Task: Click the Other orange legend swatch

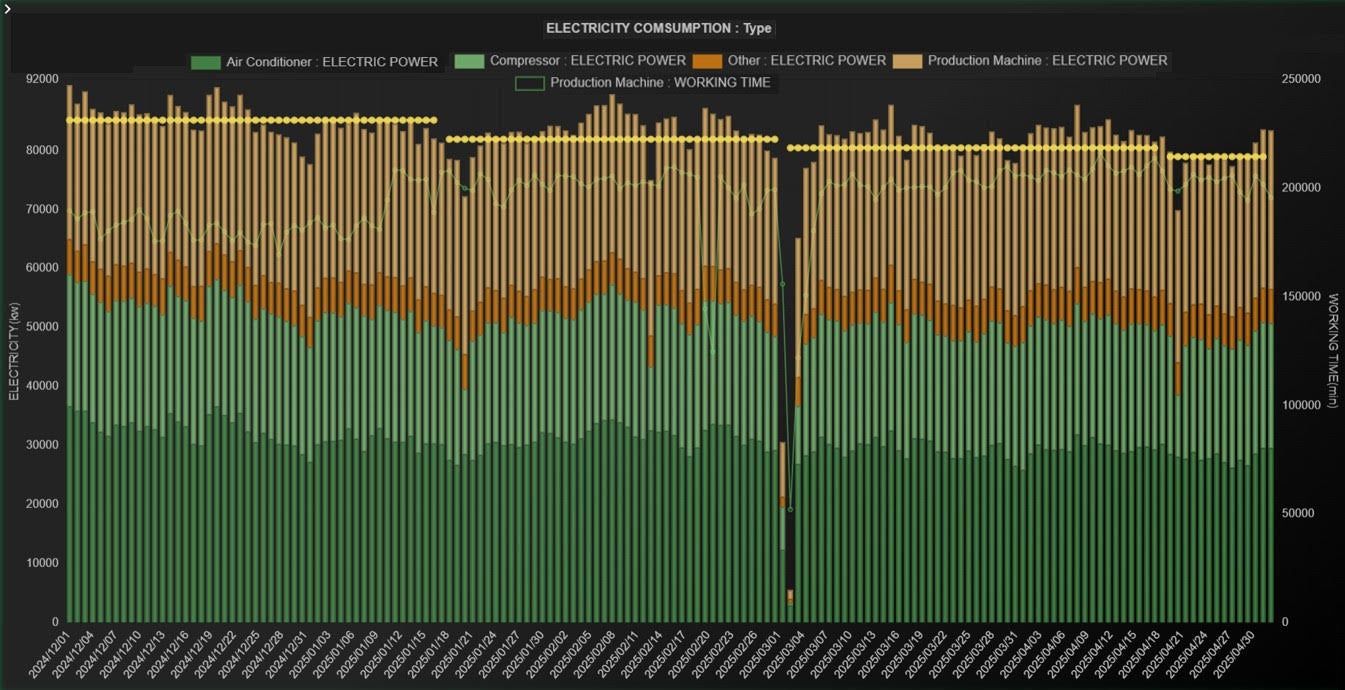Action: pos(707,61)
